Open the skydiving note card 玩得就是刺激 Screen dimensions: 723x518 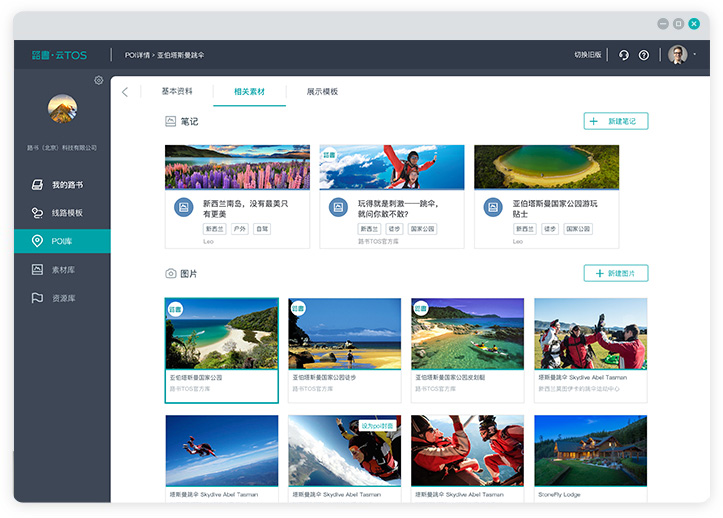[x=392, y=197]
